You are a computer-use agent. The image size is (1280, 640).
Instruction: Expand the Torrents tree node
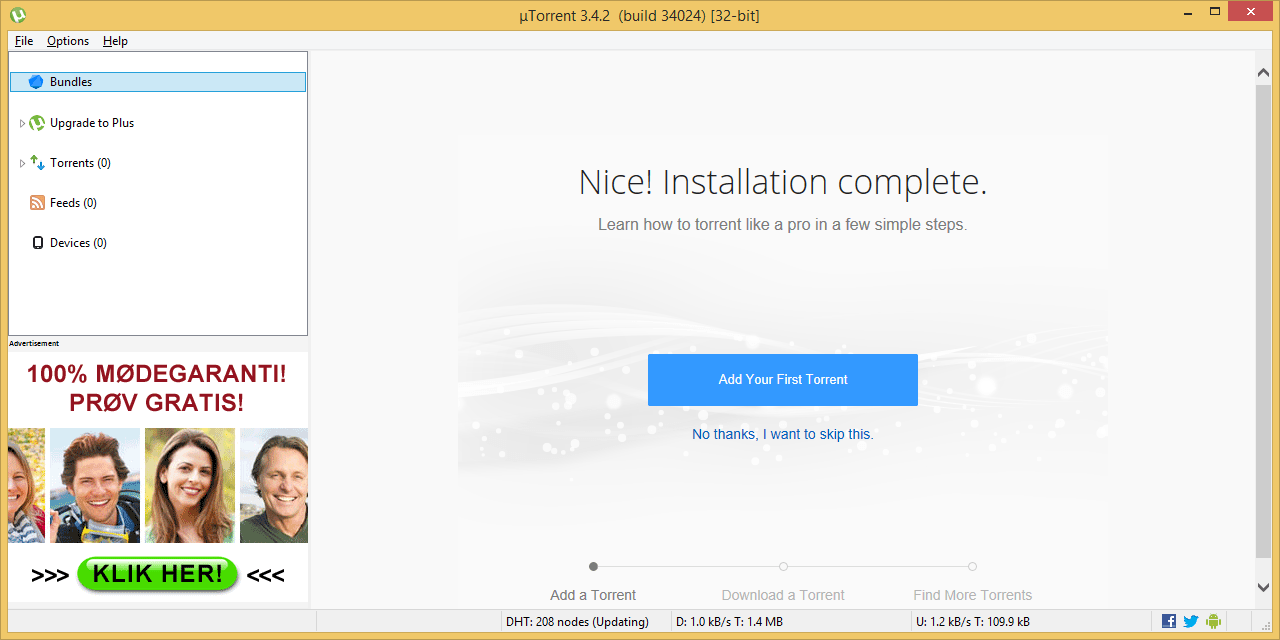(22, 163)
